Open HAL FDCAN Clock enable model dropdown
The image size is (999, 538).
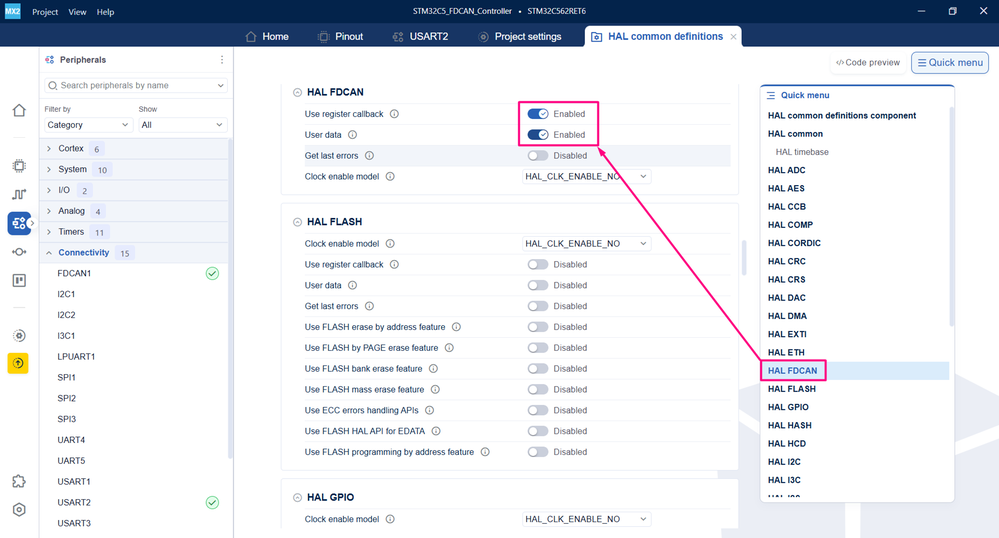(x=586, y=177)
